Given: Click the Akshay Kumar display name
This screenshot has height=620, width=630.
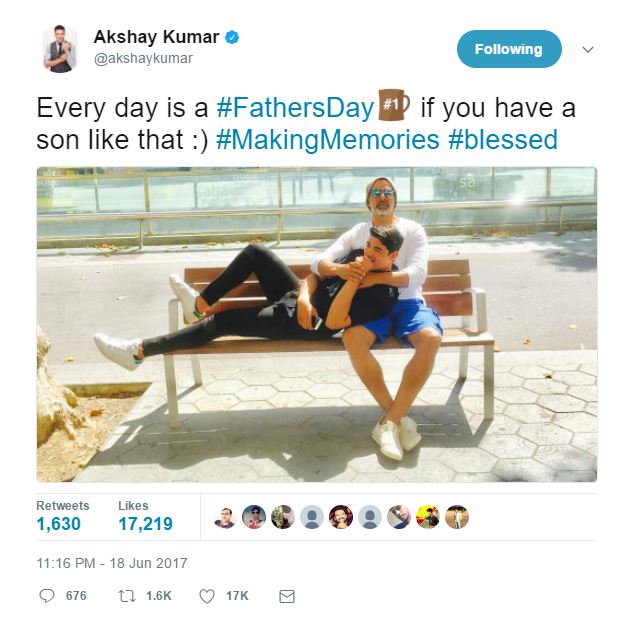Looking at the screenshot, I should coord(156,37).
